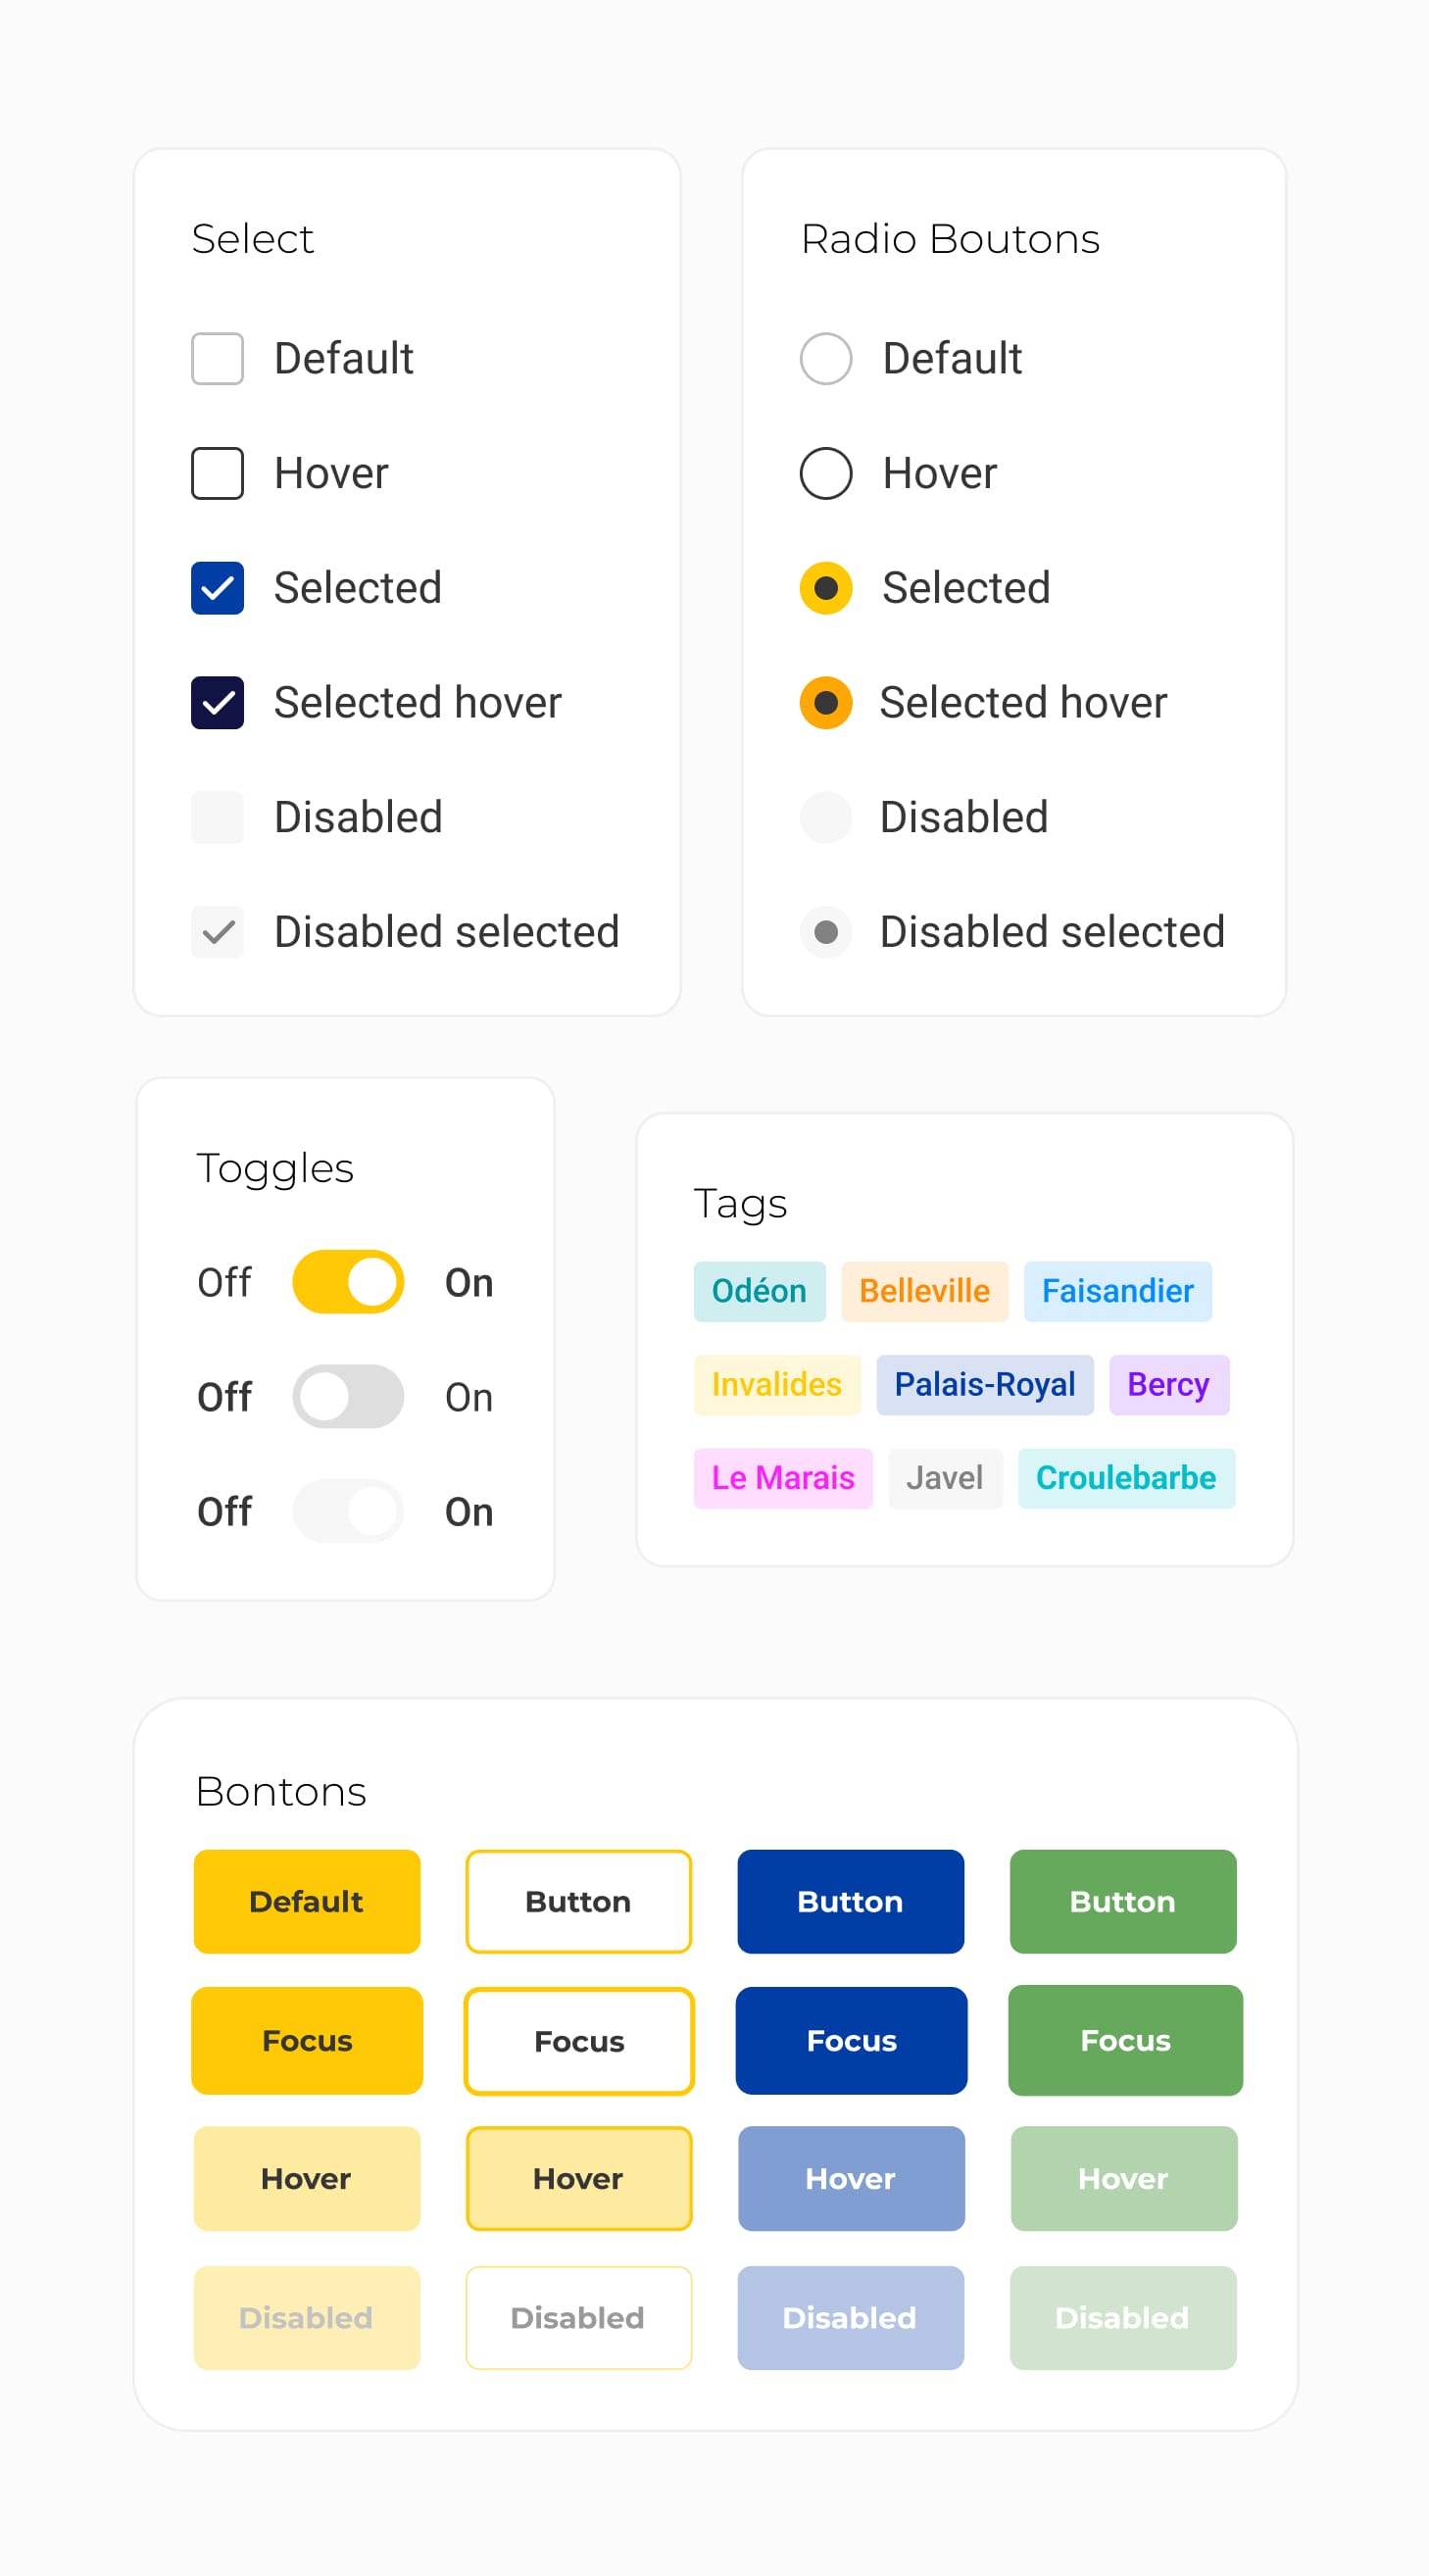Click the Palais-Royal tag
1429x2576 pixels.
tap(984, 1385)
